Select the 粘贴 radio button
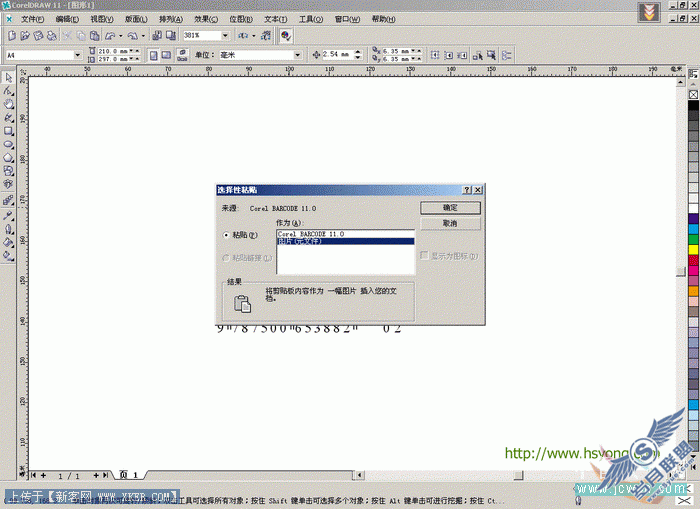This screenshot has height=509, width=700. [226, 235]
